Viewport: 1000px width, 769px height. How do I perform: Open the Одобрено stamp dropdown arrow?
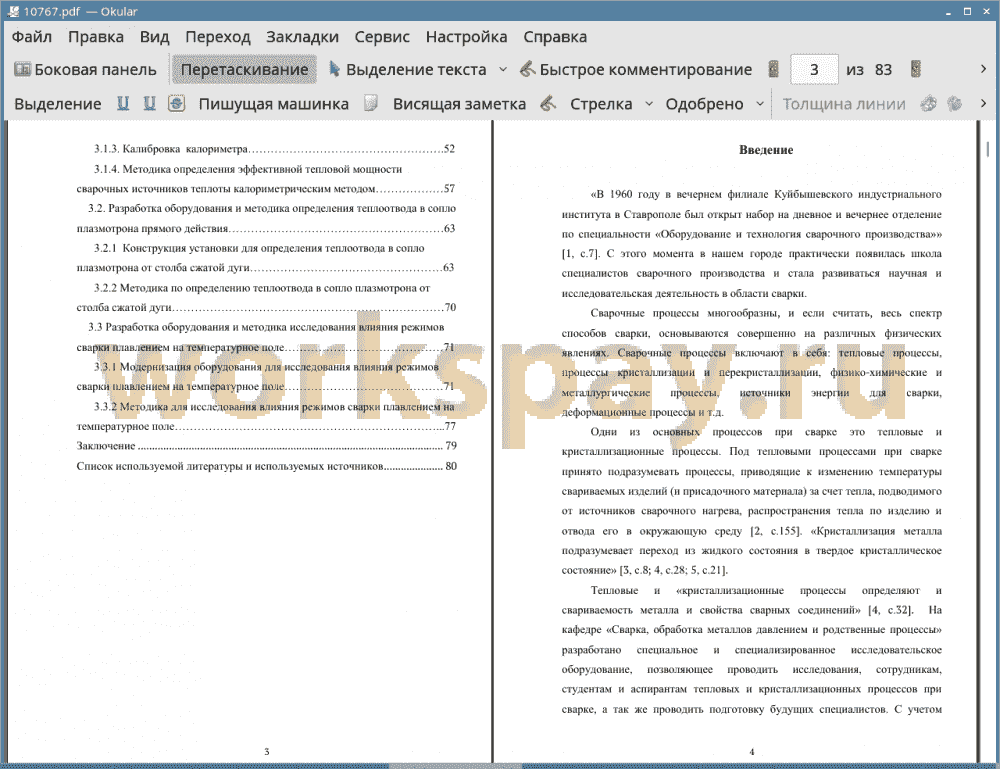(x=760, y=104)
